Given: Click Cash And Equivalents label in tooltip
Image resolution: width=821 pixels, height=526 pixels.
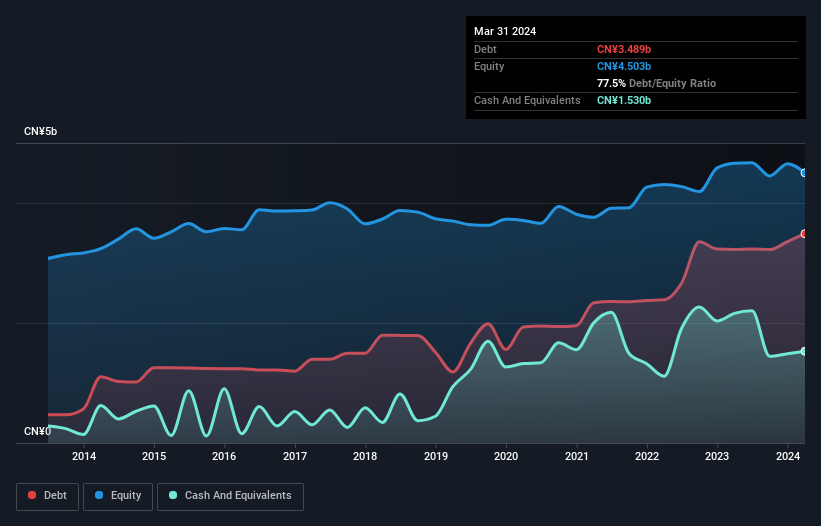Looking at the screenshot, I should pyautogui.click(x=527, y=100).
